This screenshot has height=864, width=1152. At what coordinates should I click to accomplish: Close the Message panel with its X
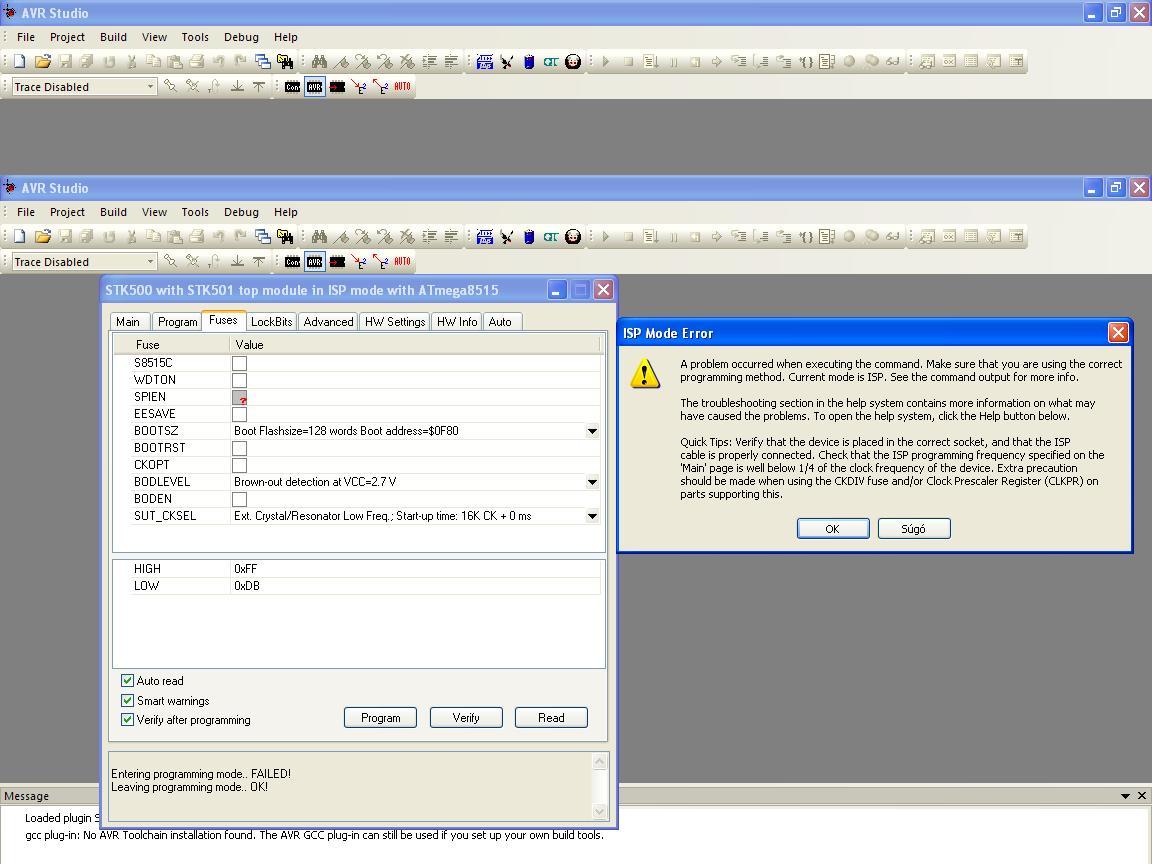(1142, 796)
